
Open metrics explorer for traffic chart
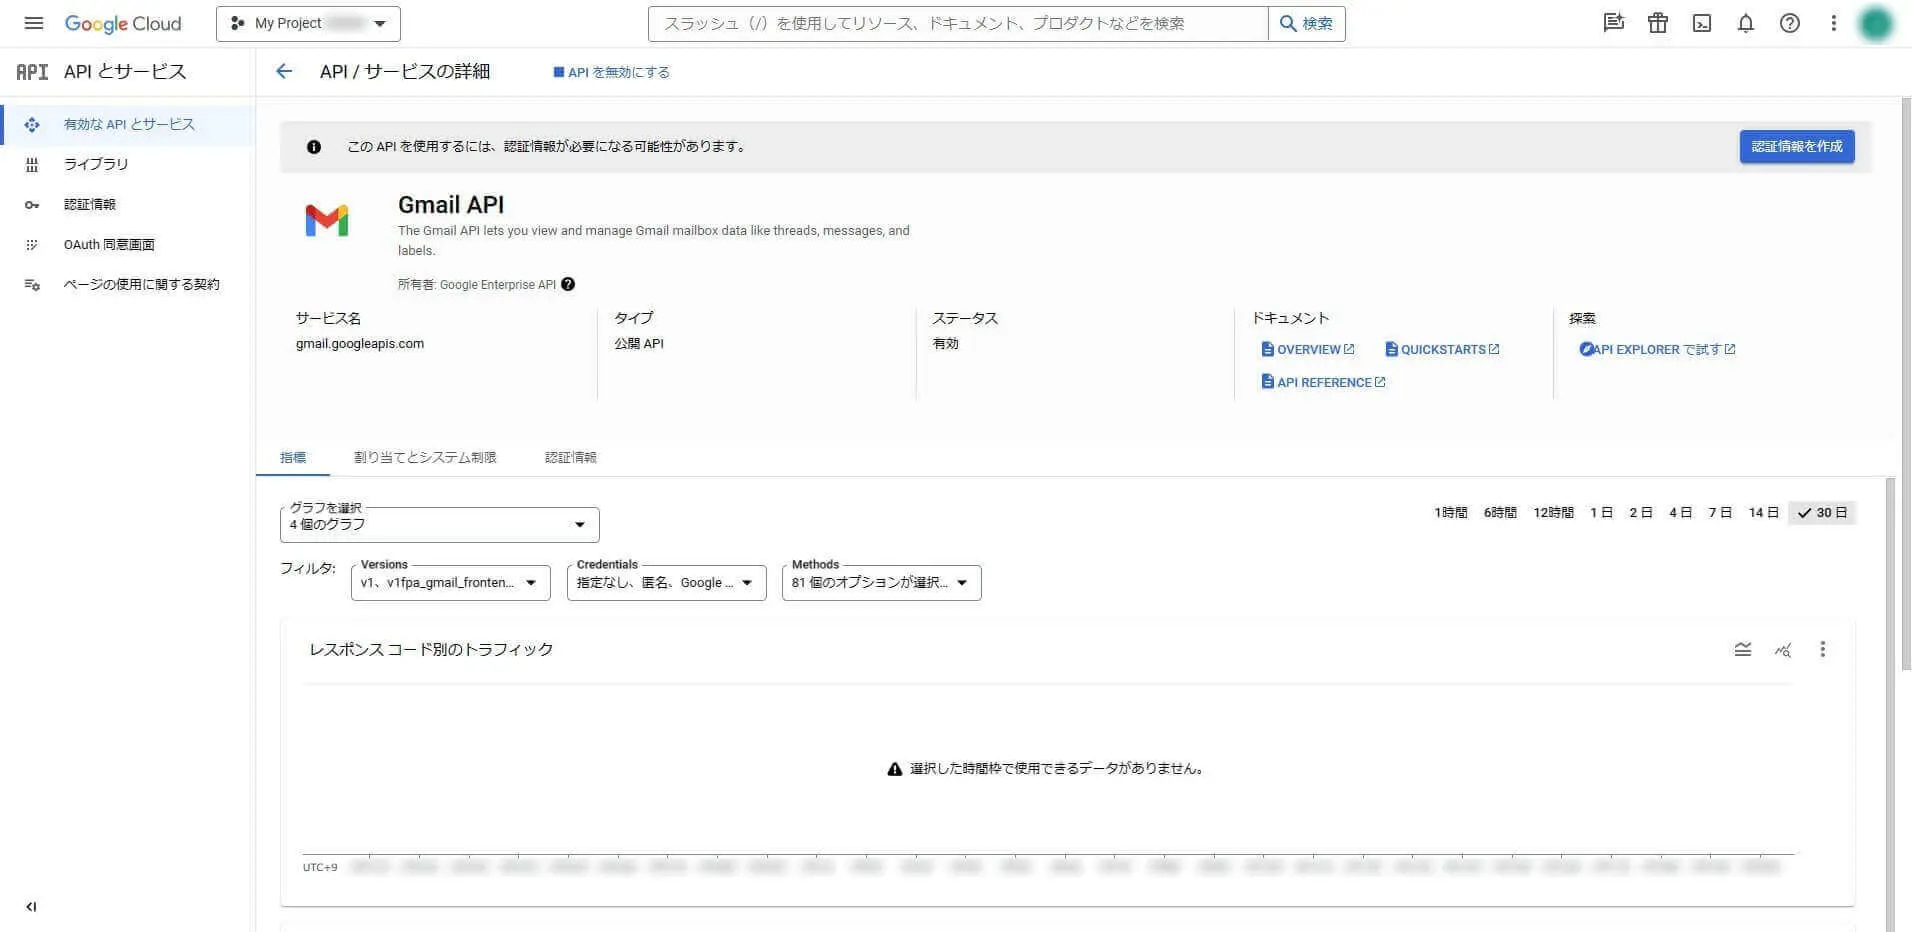pos(1783,650)
